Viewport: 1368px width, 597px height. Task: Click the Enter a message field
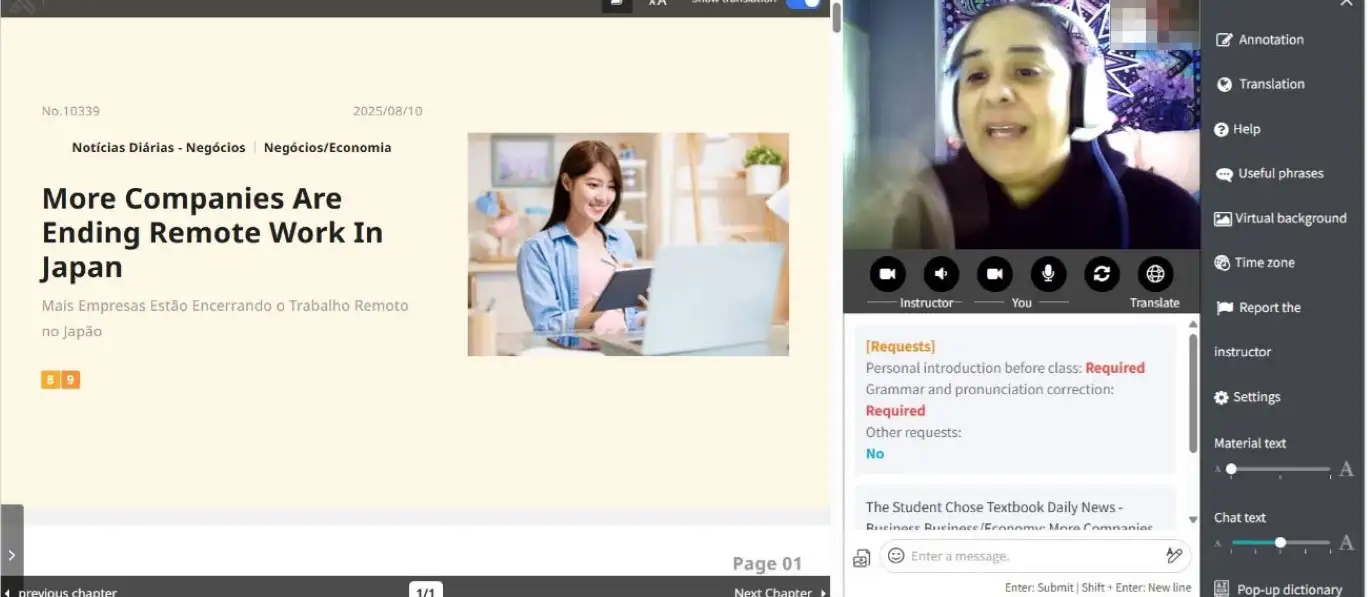click(x=1030, y=556)
